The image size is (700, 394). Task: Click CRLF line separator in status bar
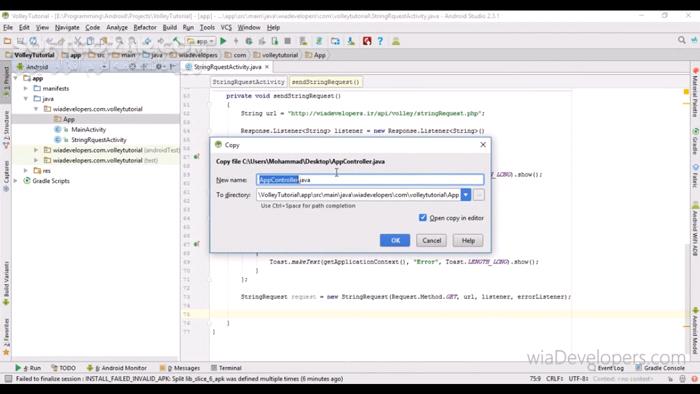pyautogui.click(x=554, y=378)
